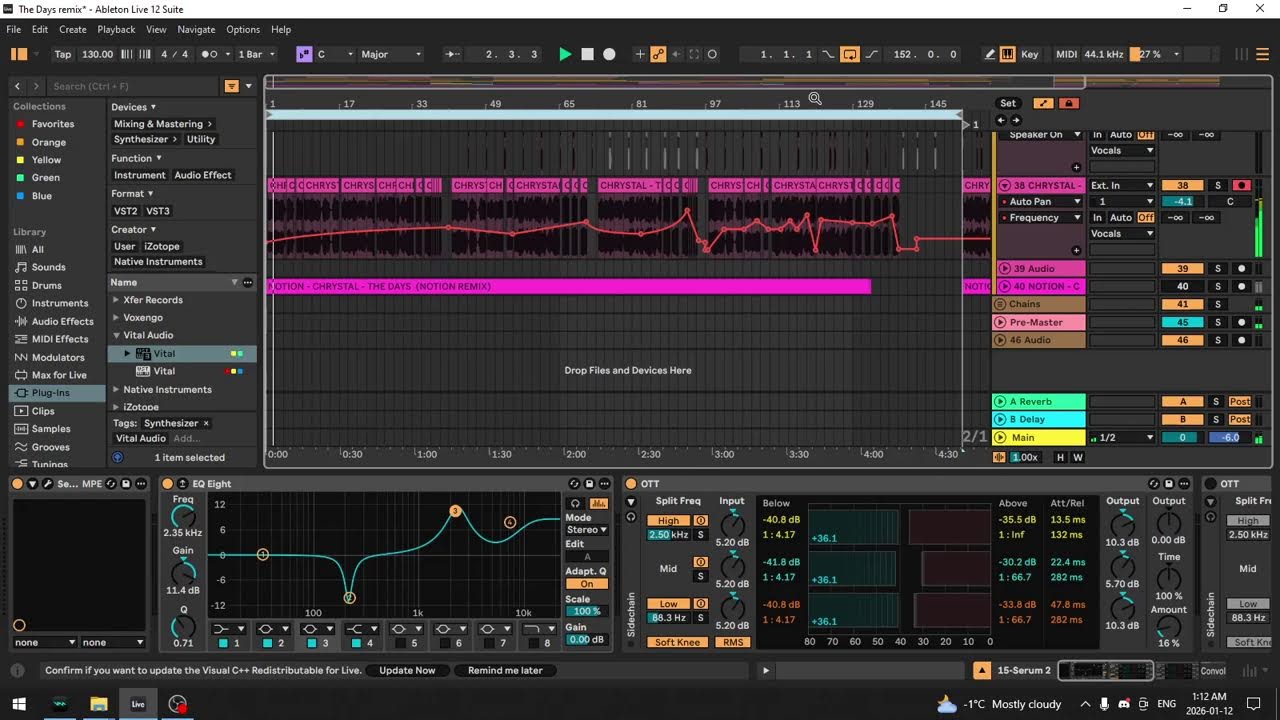Expand the Voxengo folder
The height and width of the screenshot is (720, 1280).
116,318
